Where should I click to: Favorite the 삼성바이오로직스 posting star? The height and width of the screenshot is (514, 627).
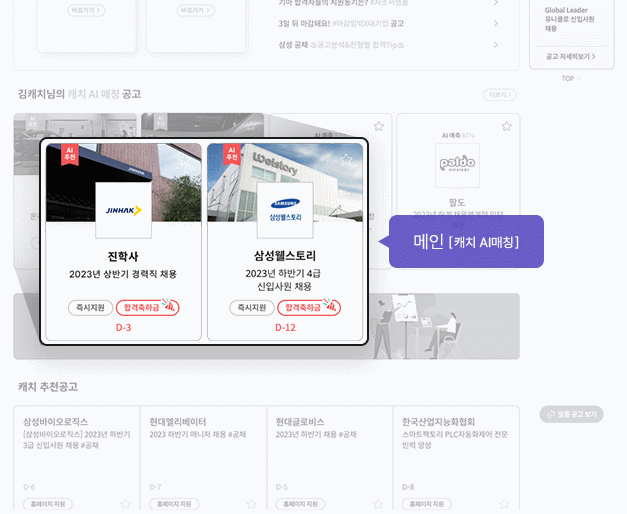click(x=126, y=504)
